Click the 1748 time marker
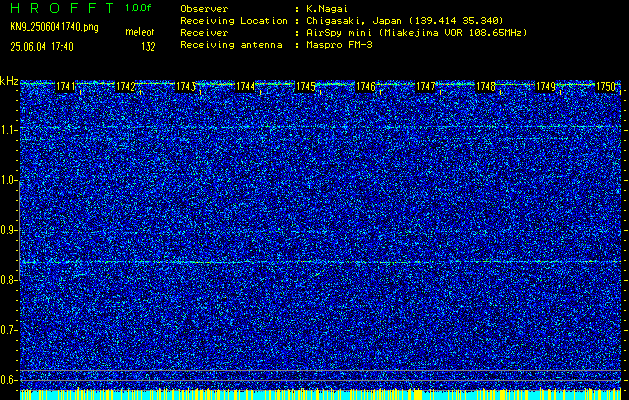This screenshot has height=400, width=629. [x=486, y=87]
